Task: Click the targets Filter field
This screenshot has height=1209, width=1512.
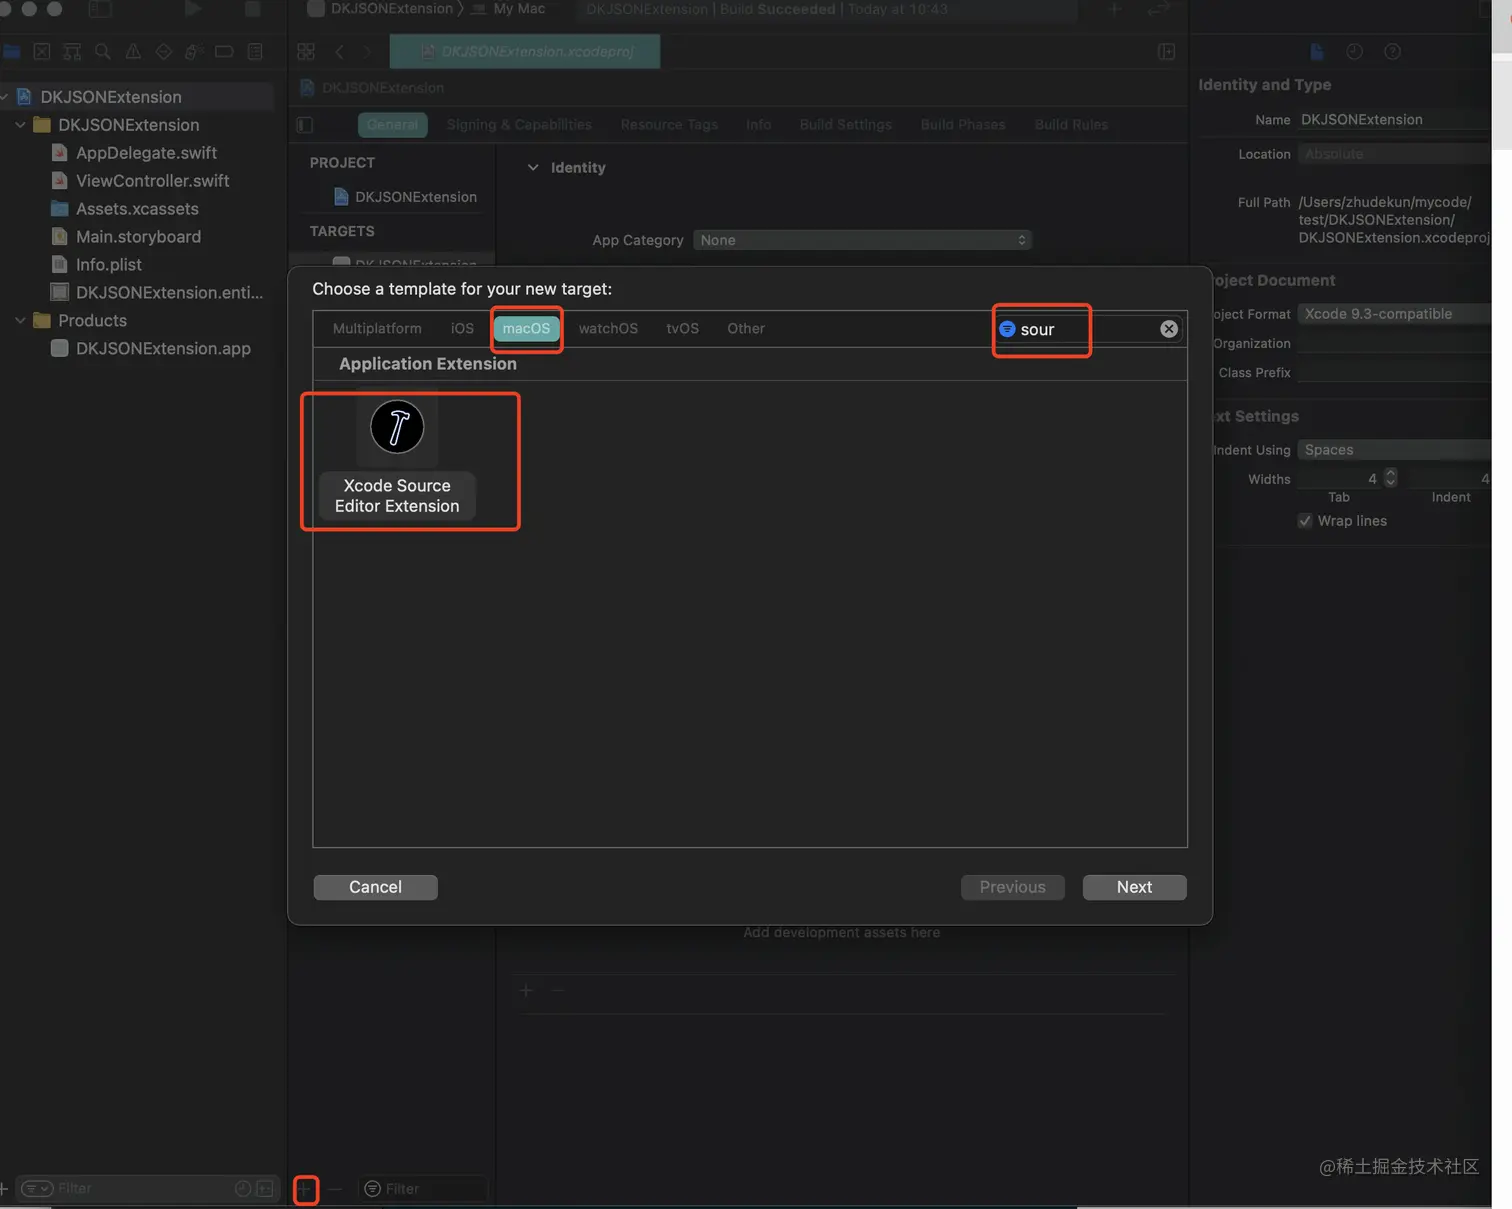Action: click(x=422, y=1189)
